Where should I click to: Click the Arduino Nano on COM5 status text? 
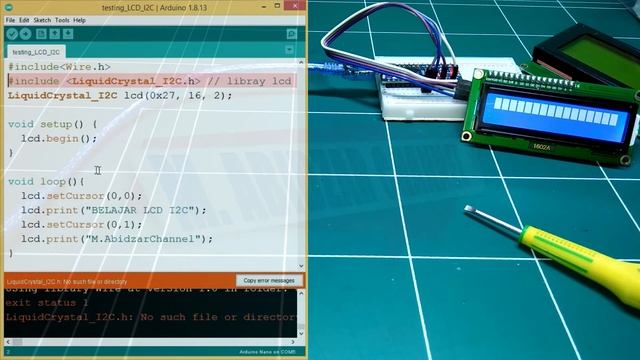[x=267, y=352]
